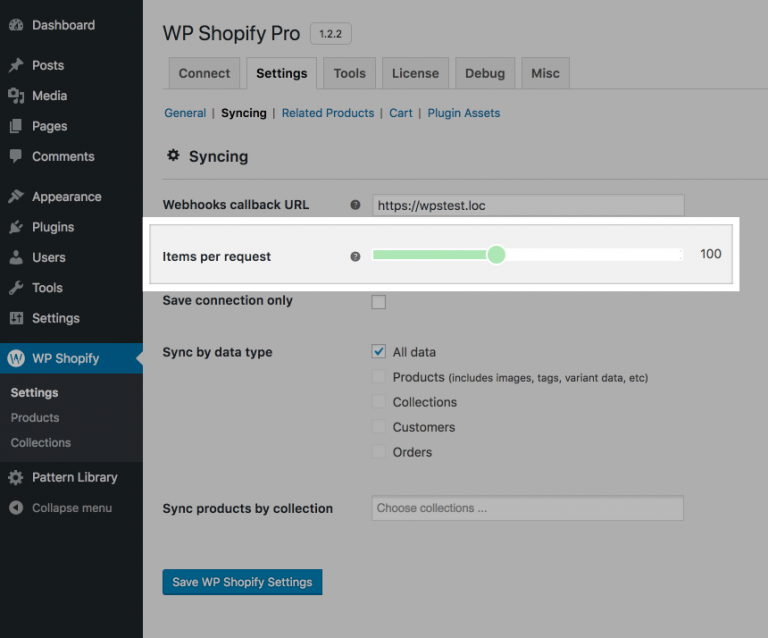768x638 pixels.
Task: Select the Syncing sub-navigation item
Action: click(244, 113)
